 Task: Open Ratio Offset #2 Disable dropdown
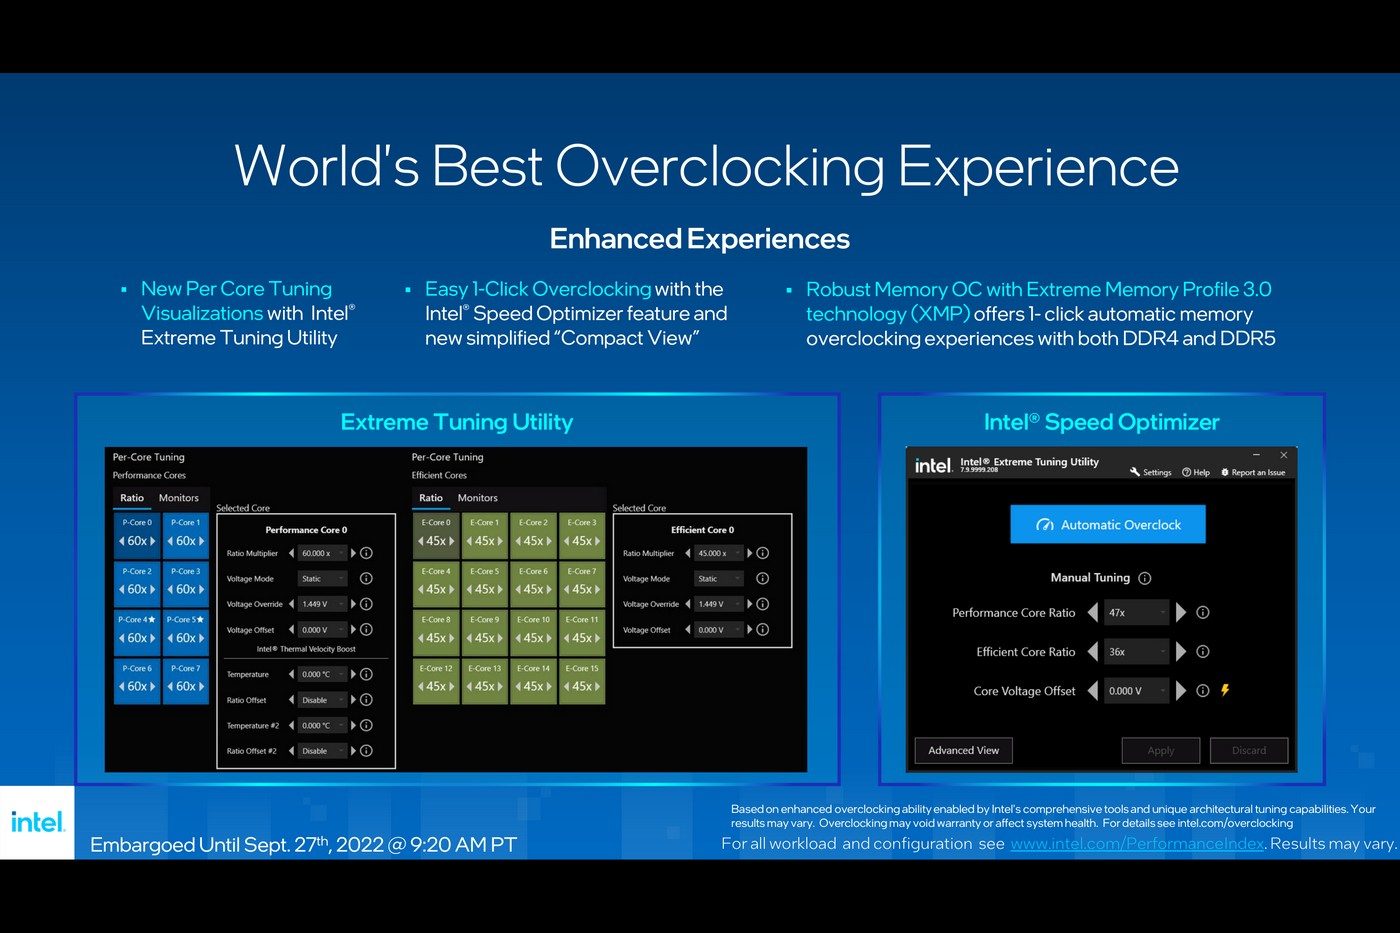[x=322, y=751]
